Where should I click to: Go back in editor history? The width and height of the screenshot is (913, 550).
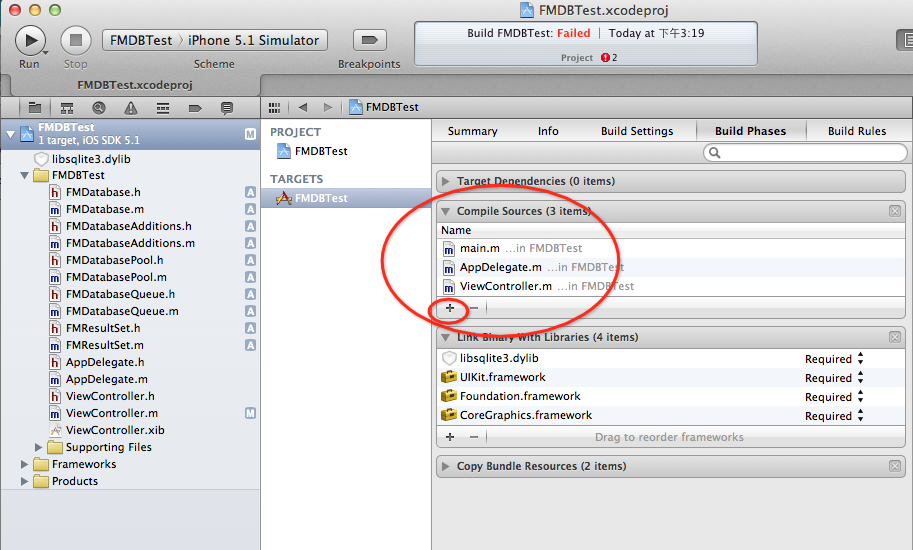tap(303, 107)
